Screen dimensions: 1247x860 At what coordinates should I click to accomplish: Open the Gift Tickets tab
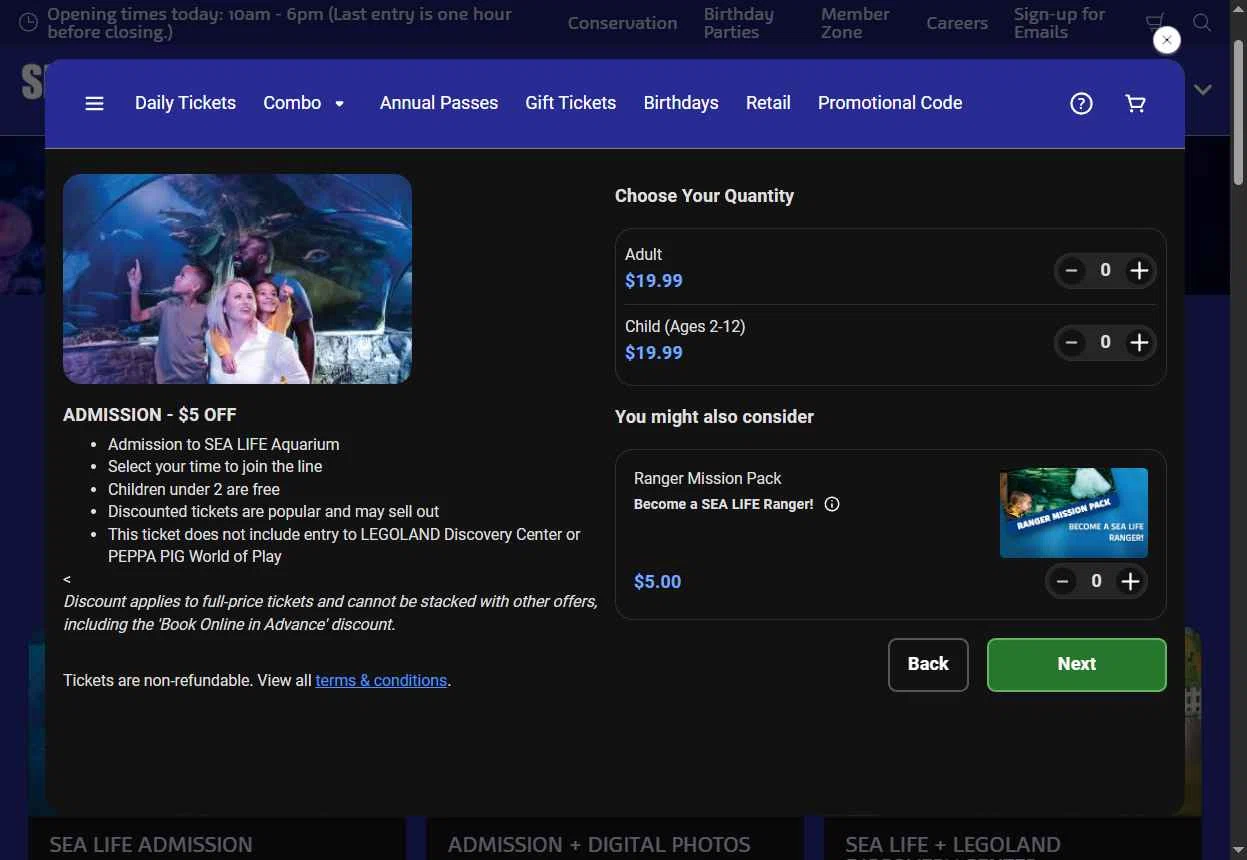571,103
